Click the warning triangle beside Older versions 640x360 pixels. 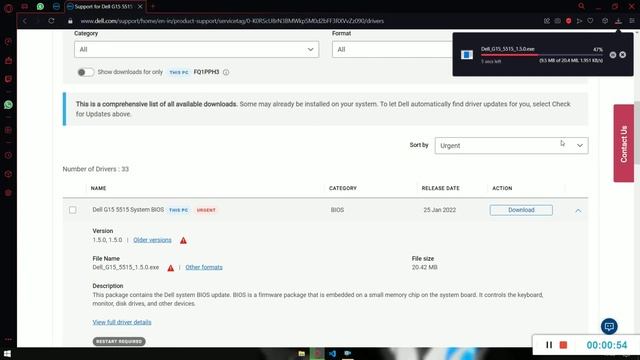coord(183,240)
